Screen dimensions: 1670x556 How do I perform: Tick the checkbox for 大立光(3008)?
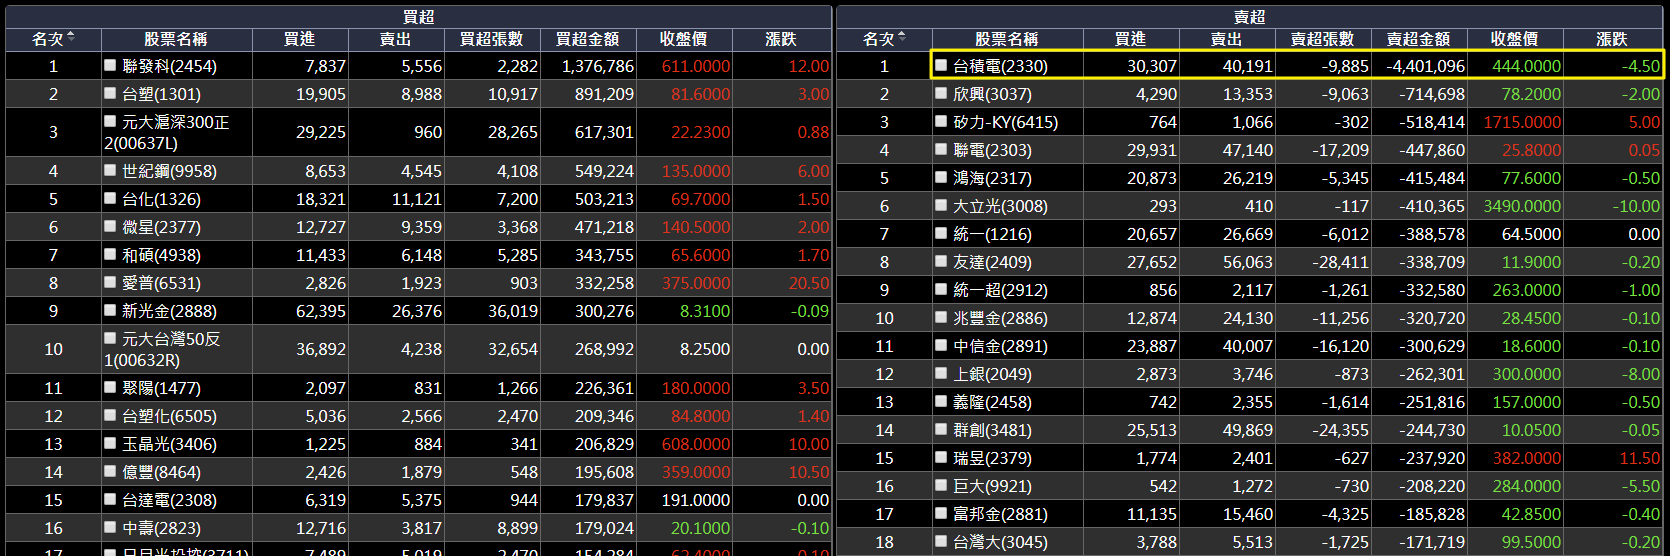click(941, 205)
